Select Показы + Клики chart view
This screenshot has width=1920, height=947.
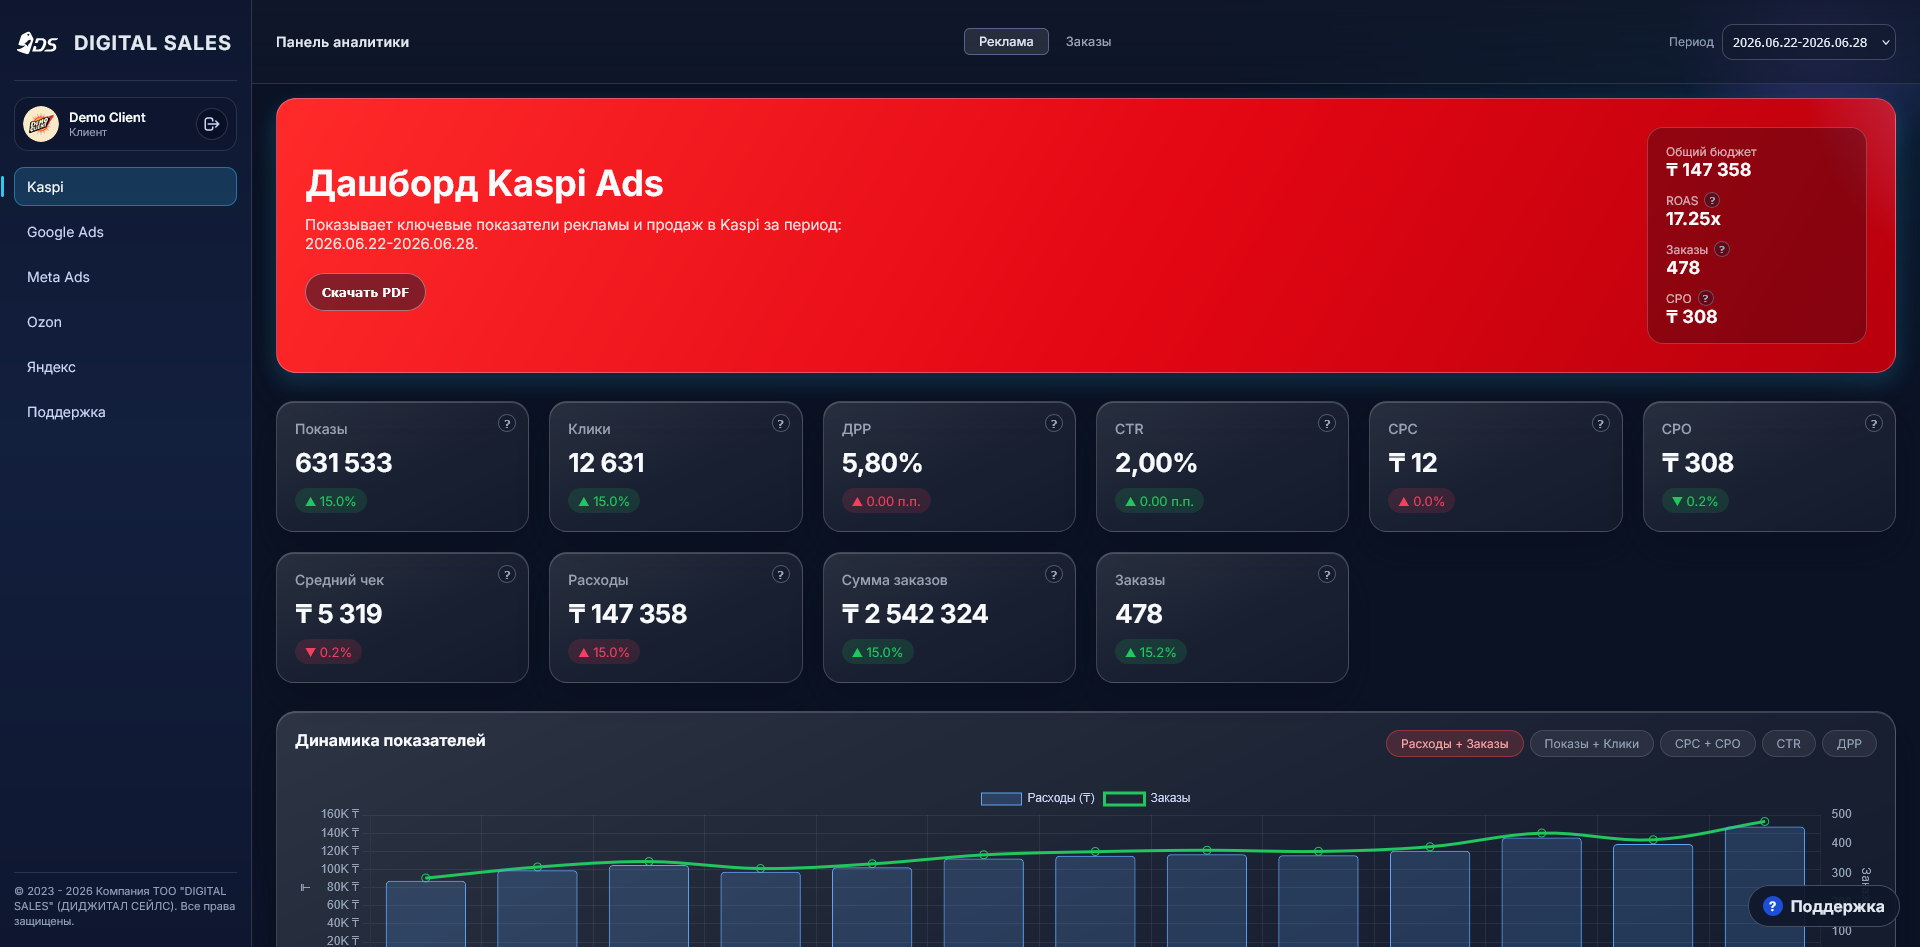1591,743
